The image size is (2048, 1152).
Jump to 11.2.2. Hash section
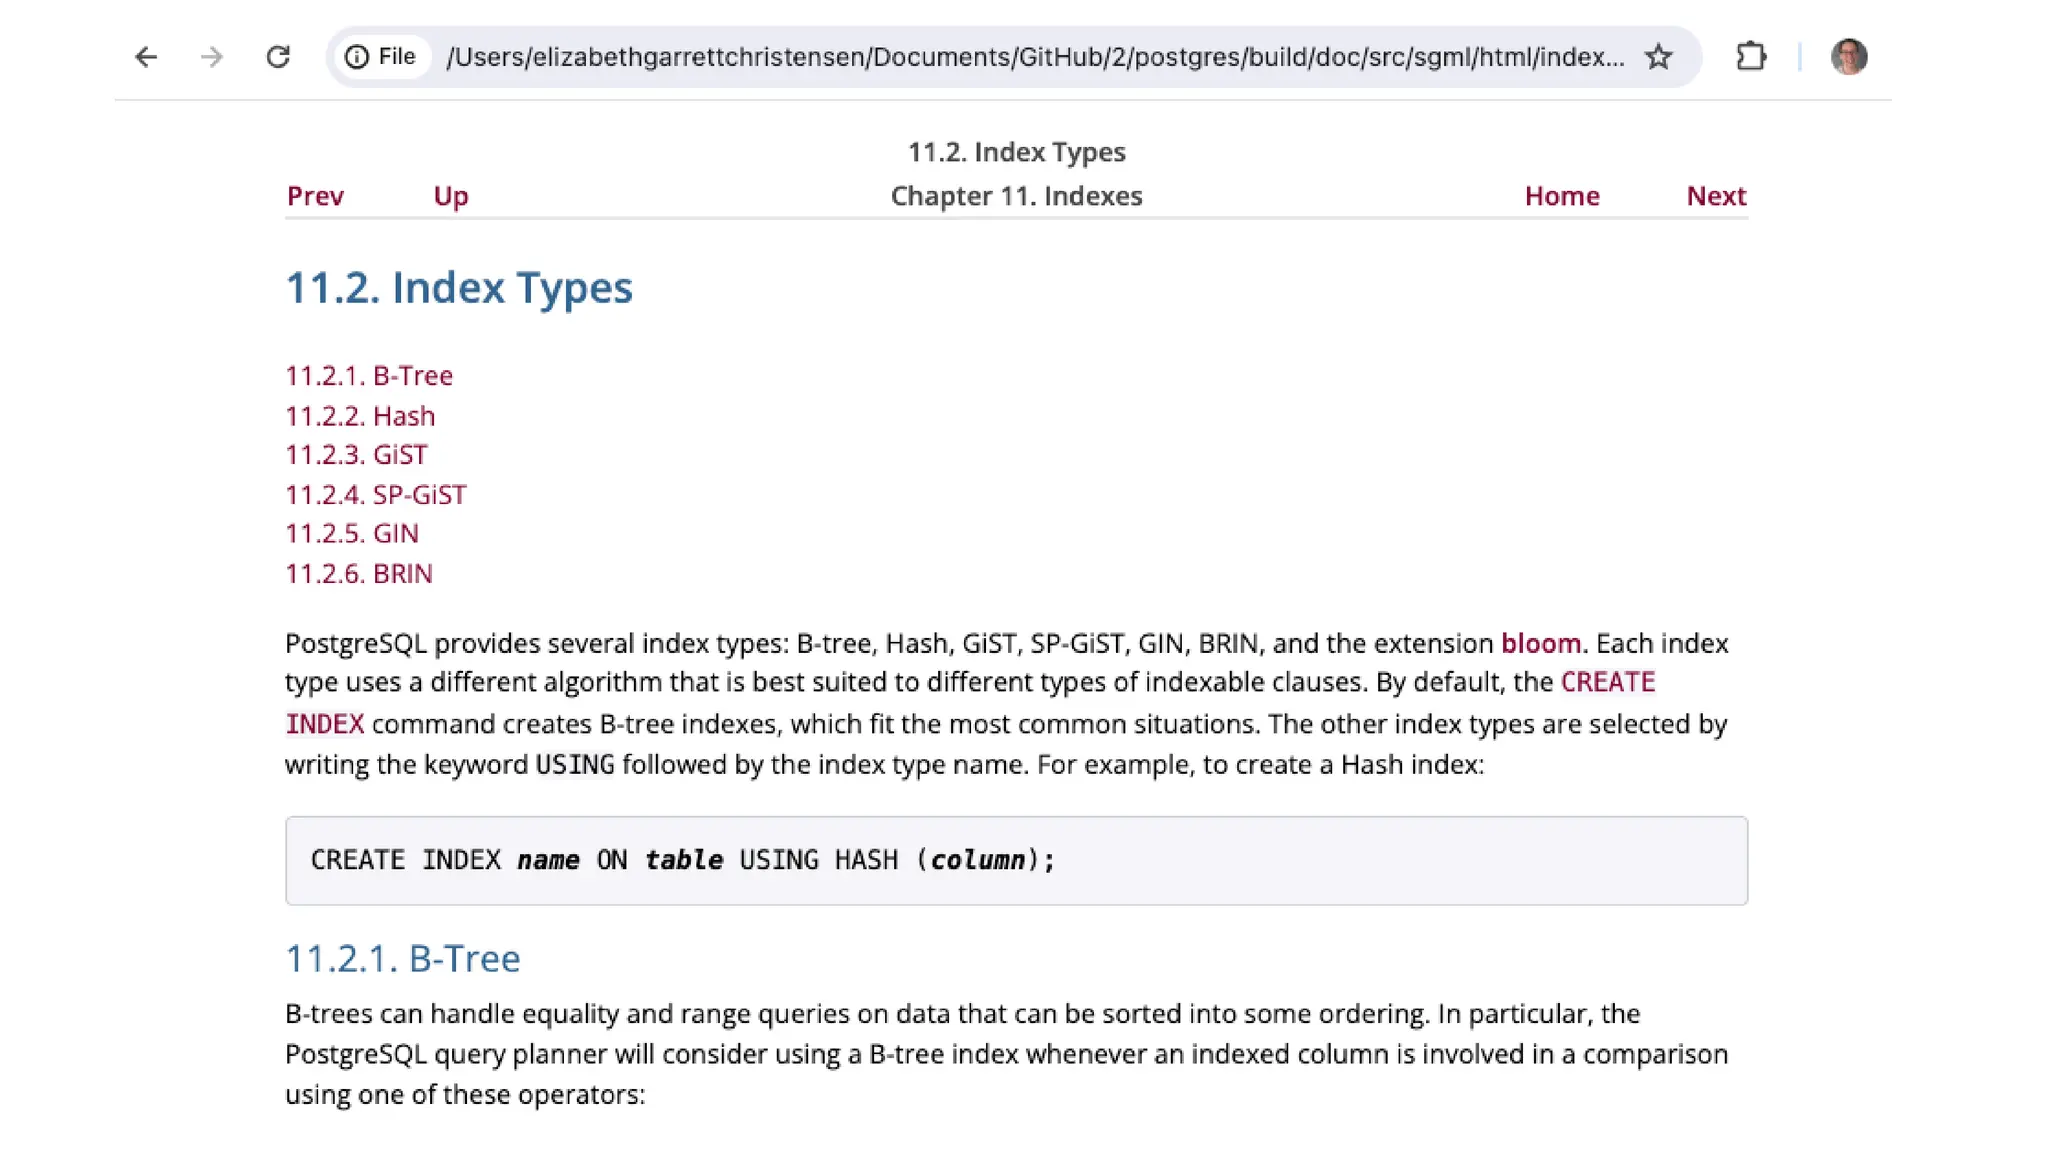[x=360, y=416]
